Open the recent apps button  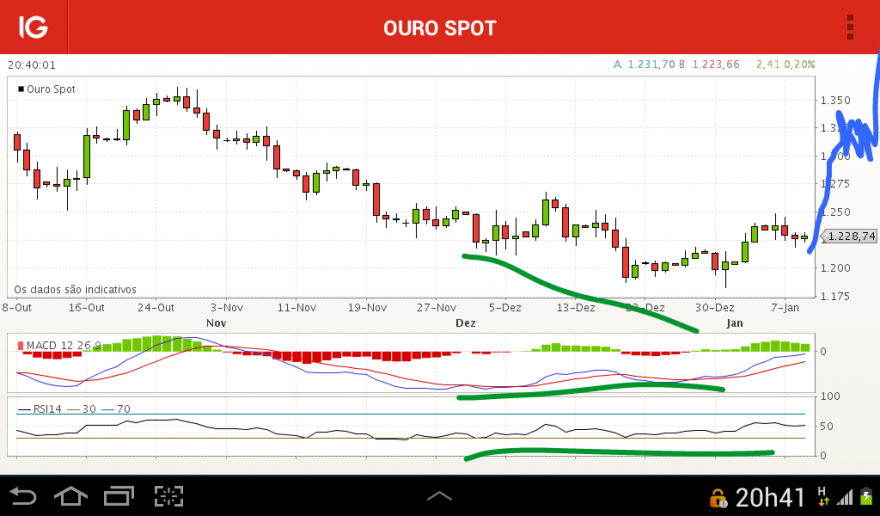pos(119,496)
